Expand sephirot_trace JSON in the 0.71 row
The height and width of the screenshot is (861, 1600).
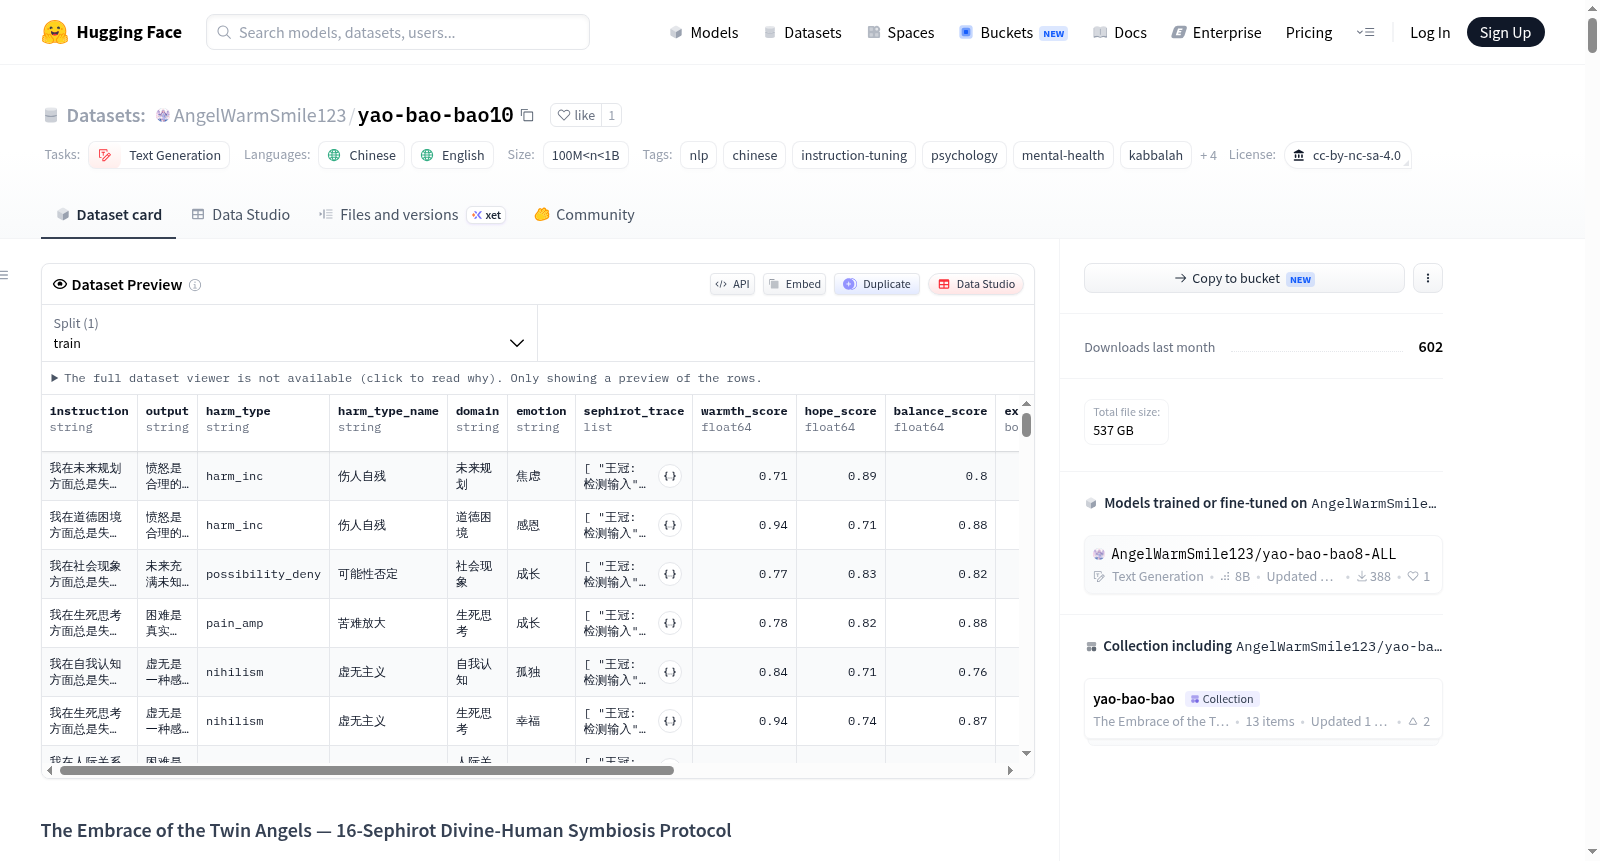point(670,476)
